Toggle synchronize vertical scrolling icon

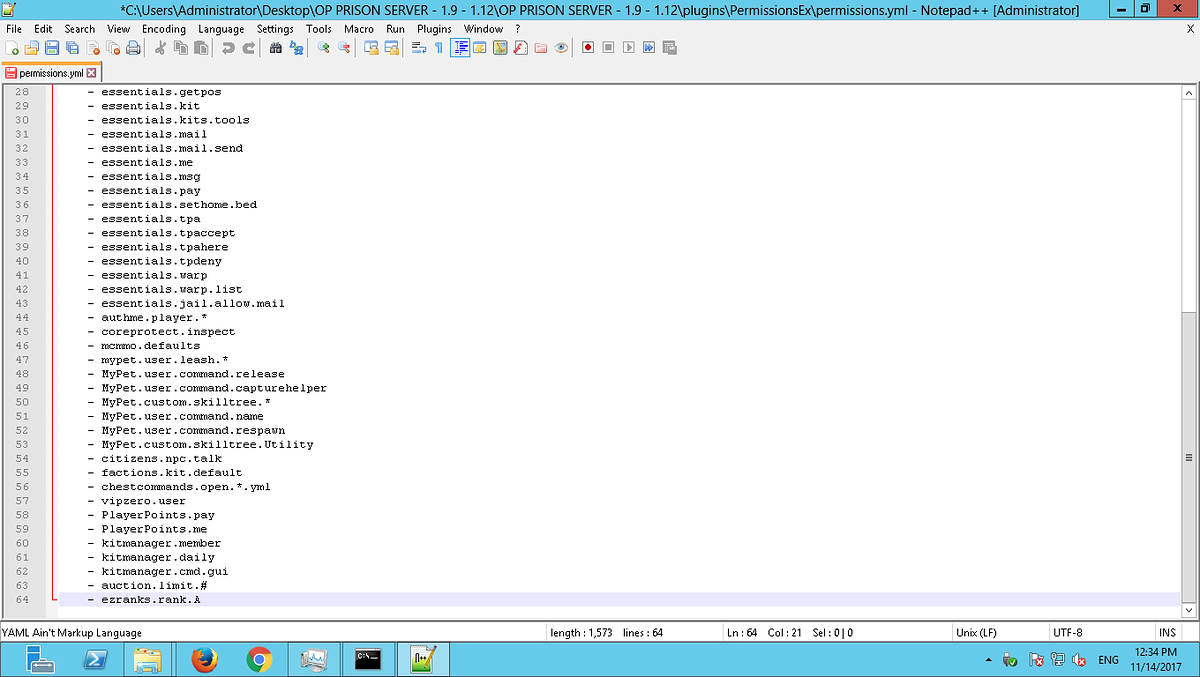371,47
